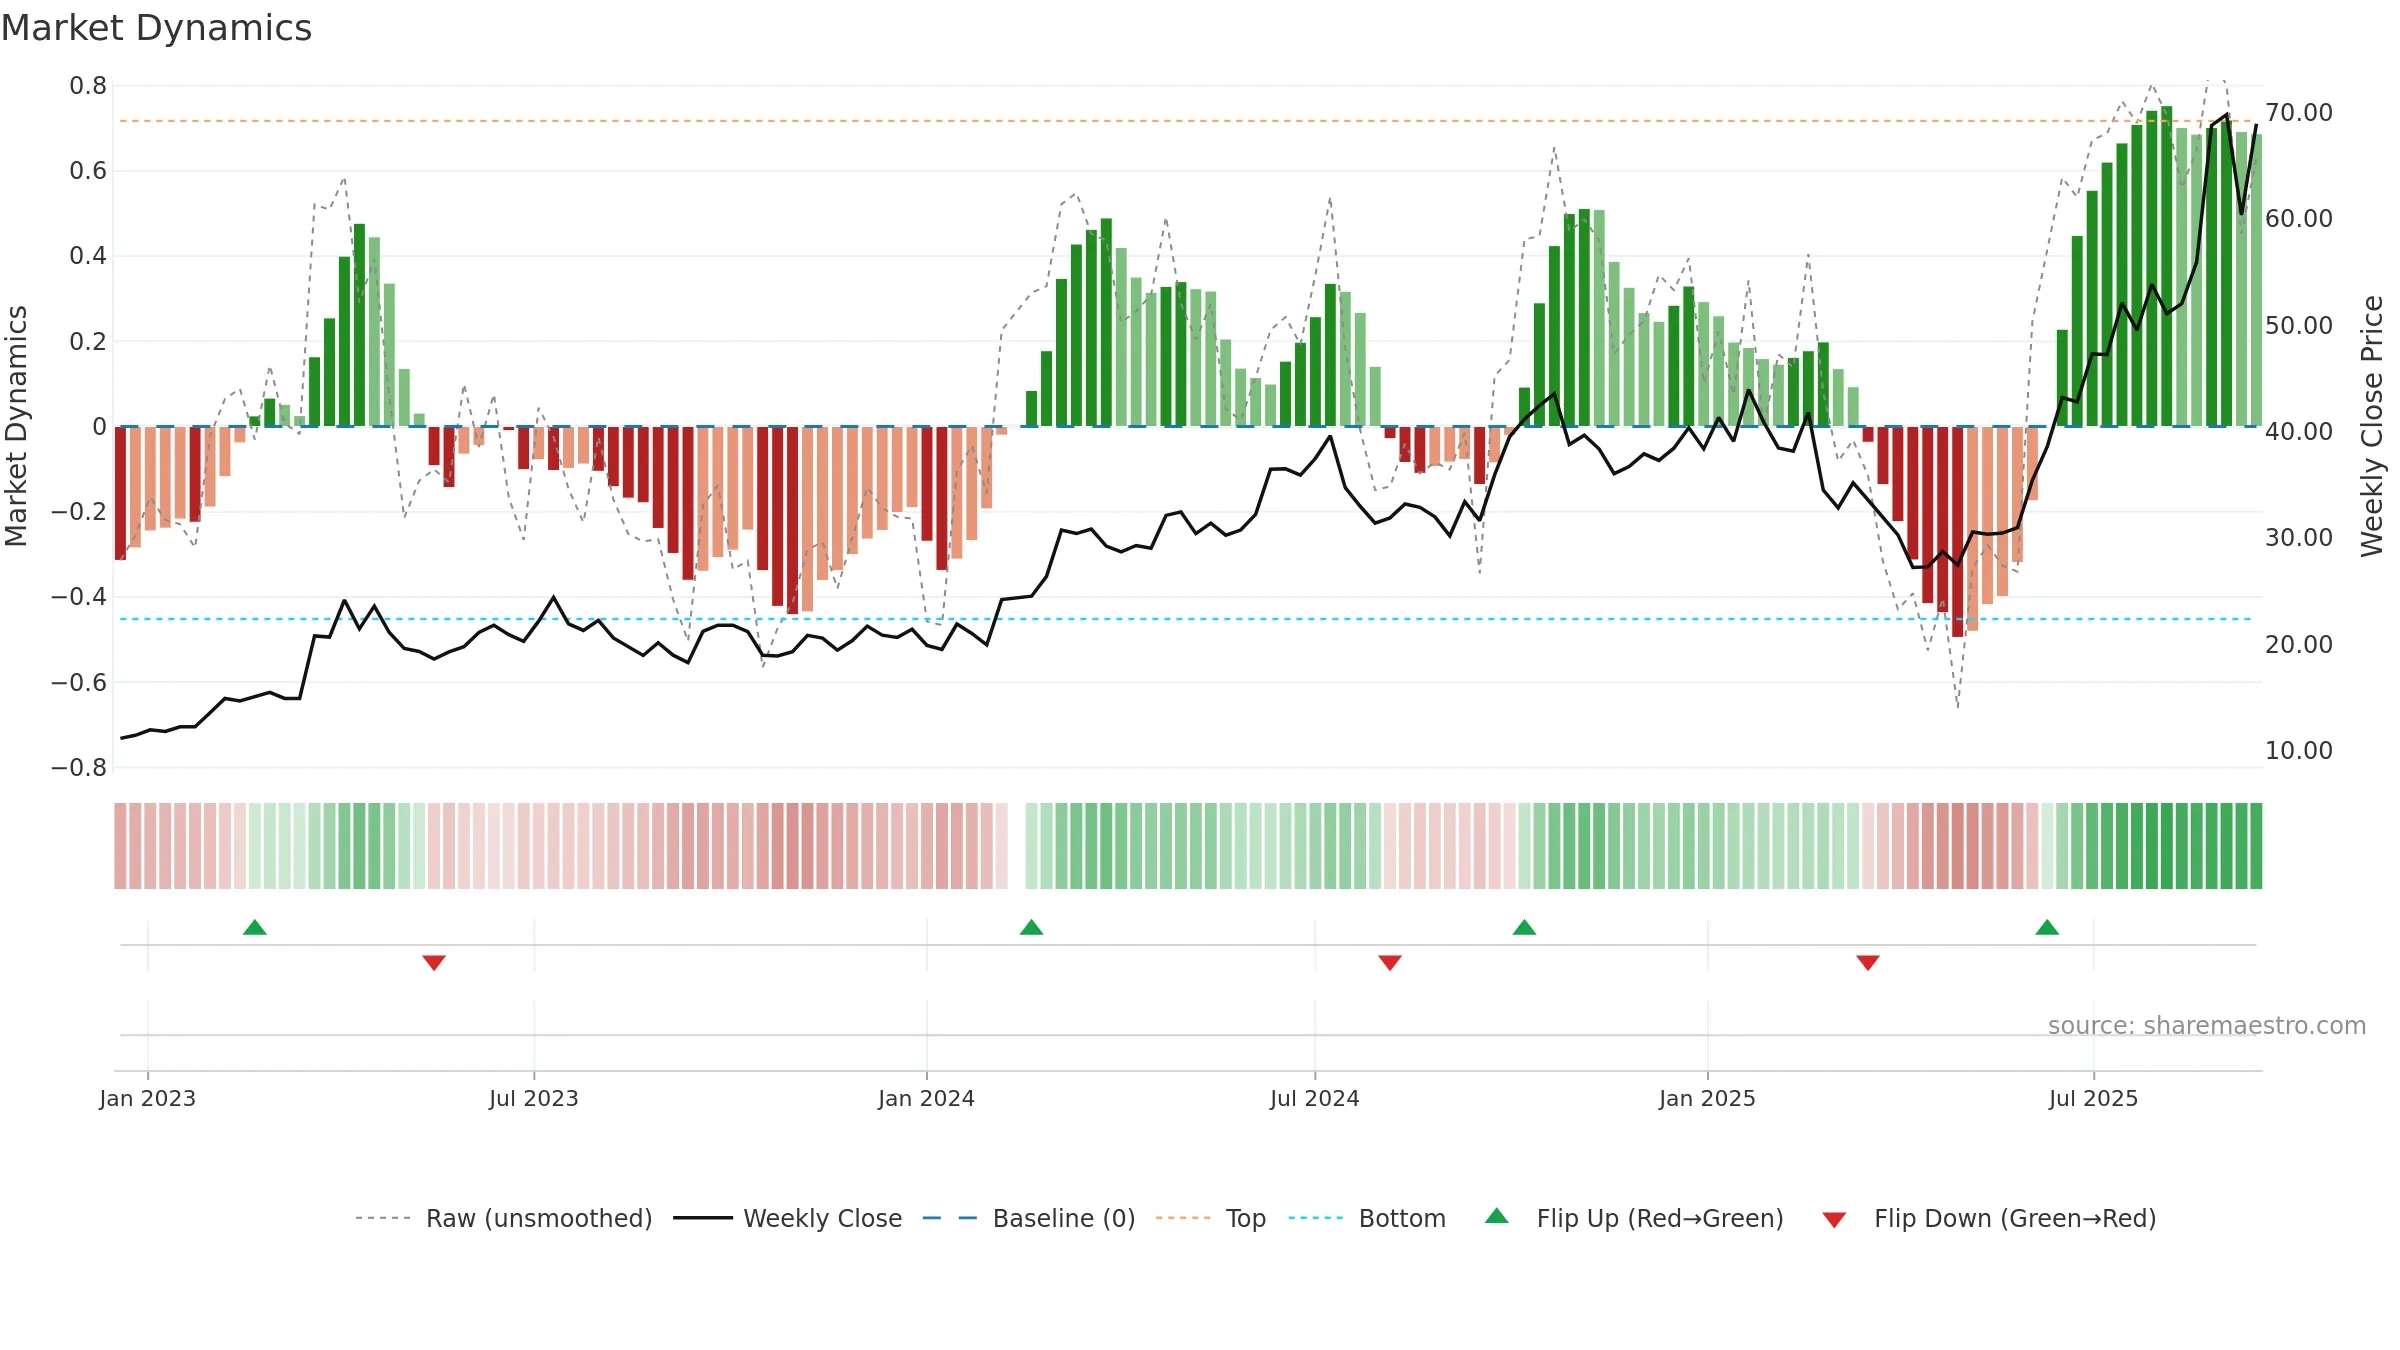The width and height of the screenshot is (2400, 1350).
Task: Click the 'Jul 2023' x-axis label
Action: pyautogui.click(x=534, y=1098)
